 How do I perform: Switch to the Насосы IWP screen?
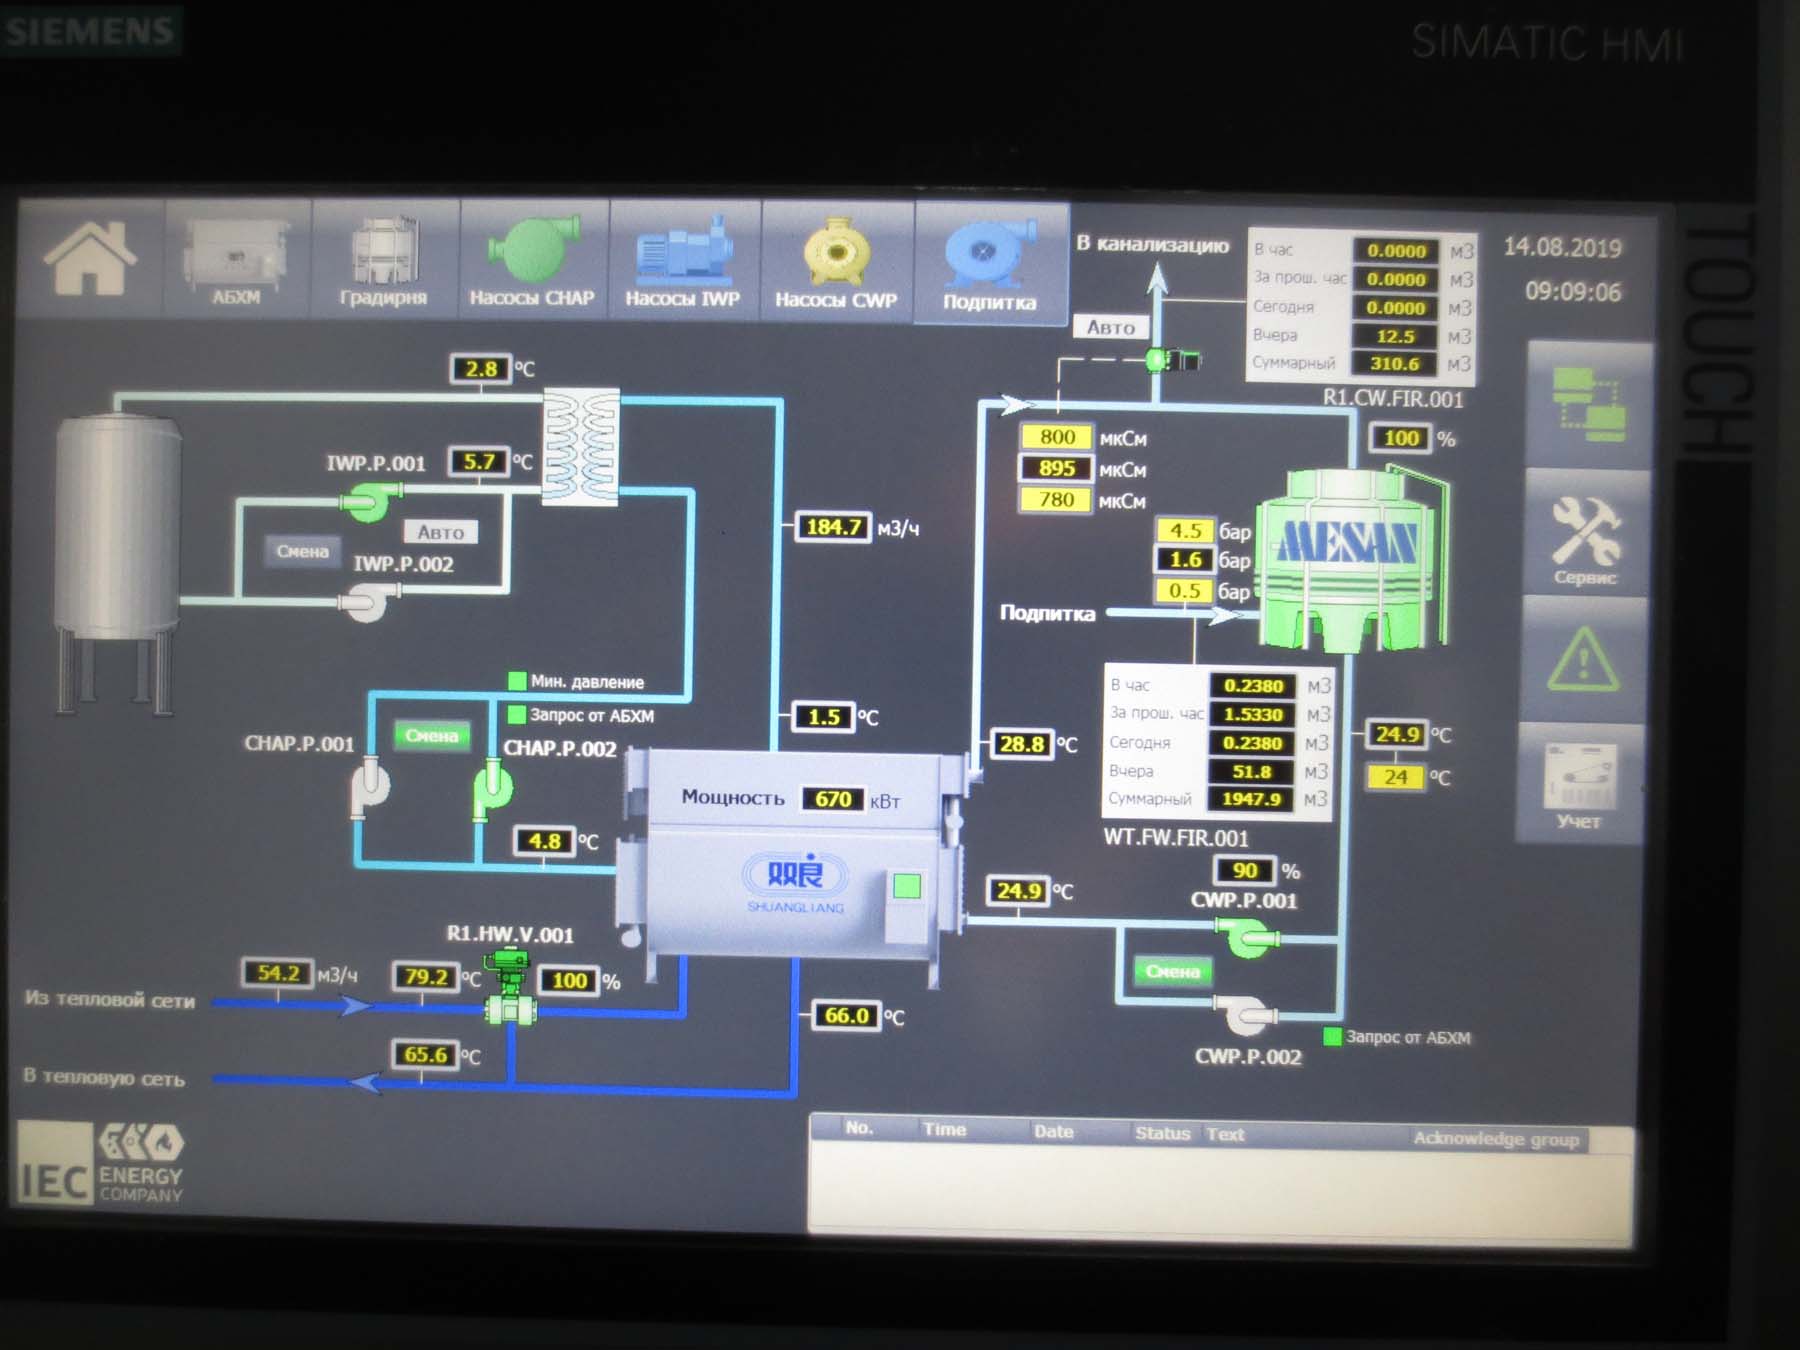[683, 261]
